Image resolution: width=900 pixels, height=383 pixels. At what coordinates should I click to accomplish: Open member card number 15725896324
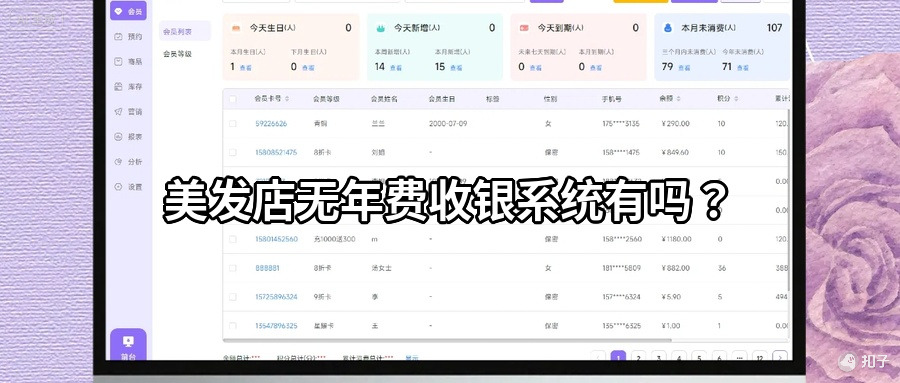click(276, 297)
